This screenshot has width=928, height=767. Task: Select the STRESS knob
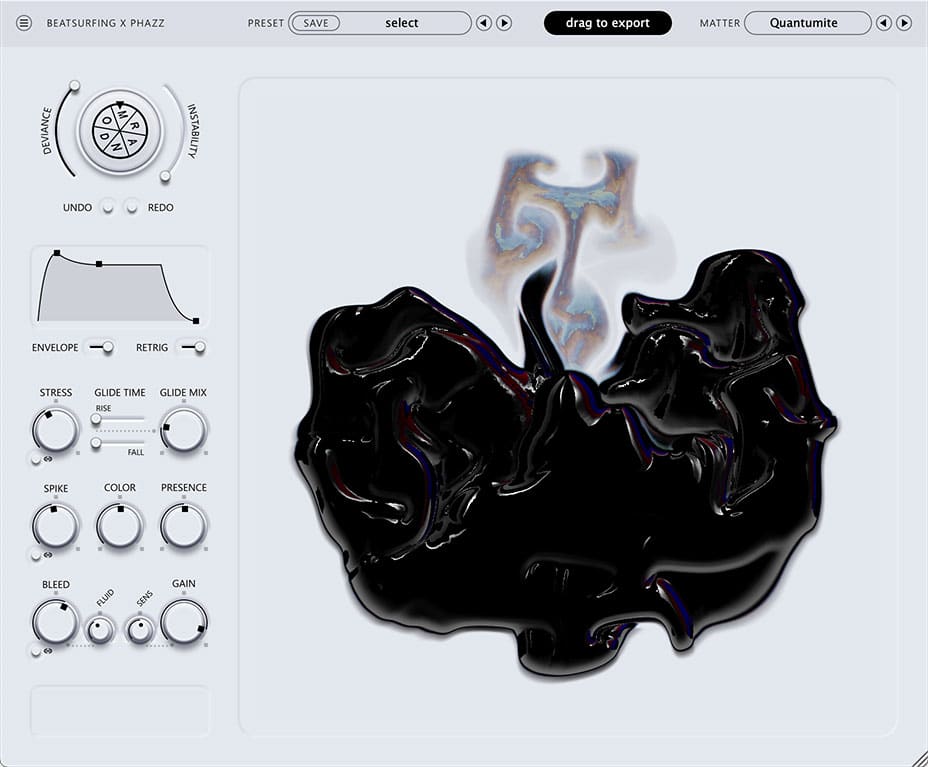coord(55,430)
